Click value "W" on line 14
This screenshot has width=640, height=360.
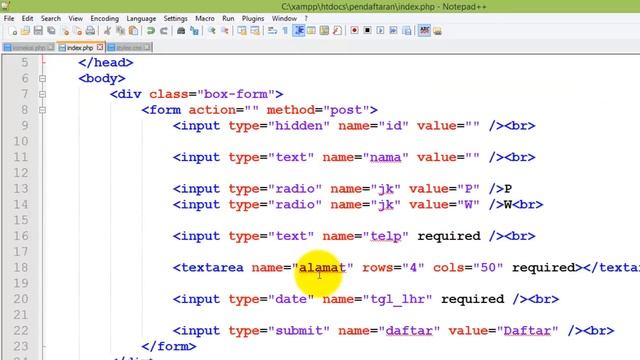point(468,204)
